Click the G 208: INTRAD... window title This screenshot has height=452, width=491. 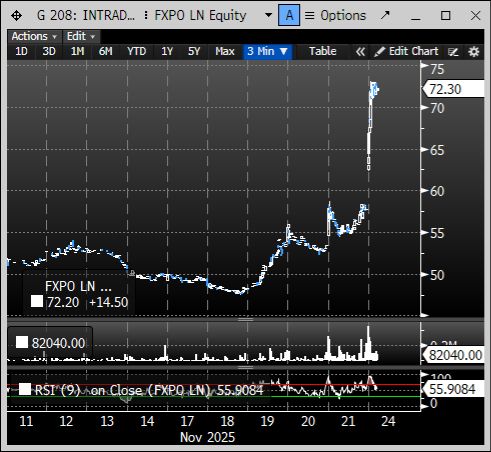(86, 15)
